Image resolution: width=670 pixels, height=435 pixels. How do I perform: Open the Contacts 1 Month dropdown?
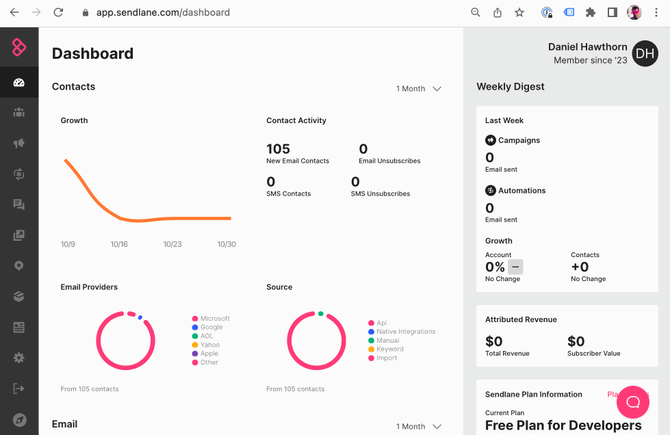click(419, 89)
